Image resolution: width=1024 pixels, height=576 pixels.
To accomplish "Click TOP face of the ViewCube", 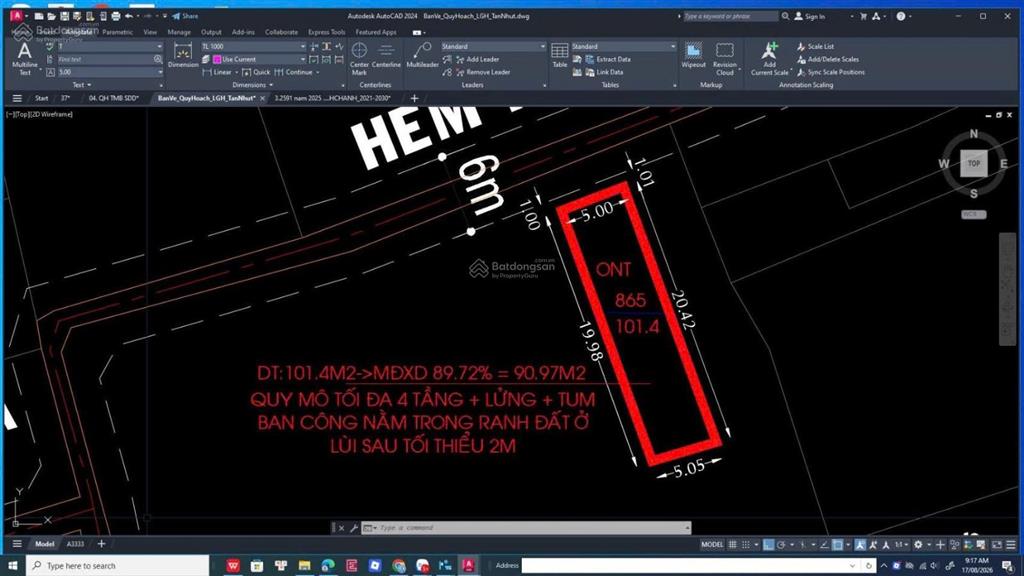I will coord(974,163).
